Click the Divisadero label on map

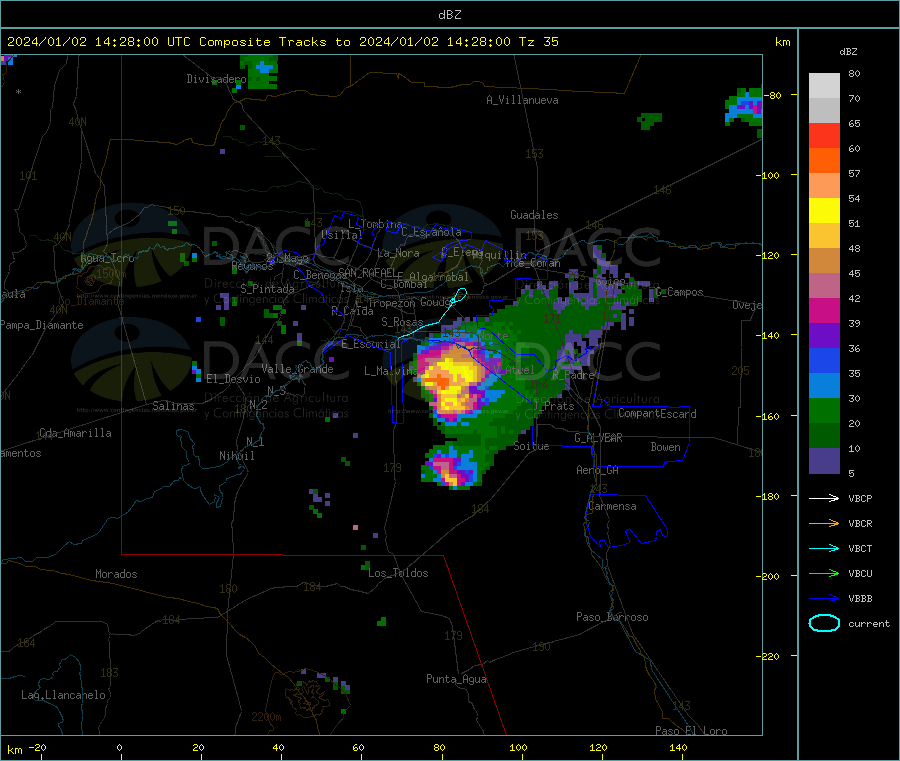(216, 79)
